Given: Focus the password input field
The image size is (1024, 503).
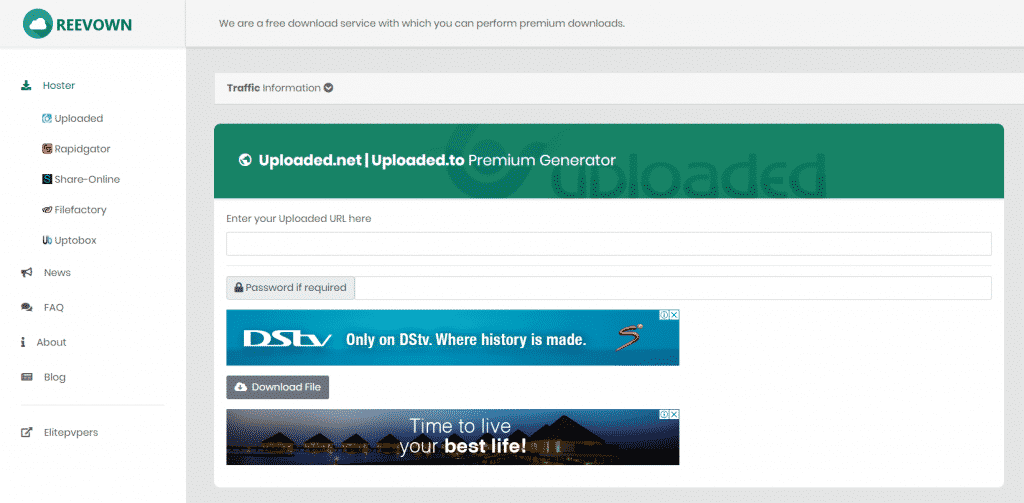Looking at the screenshot, I should coord(673,288).
